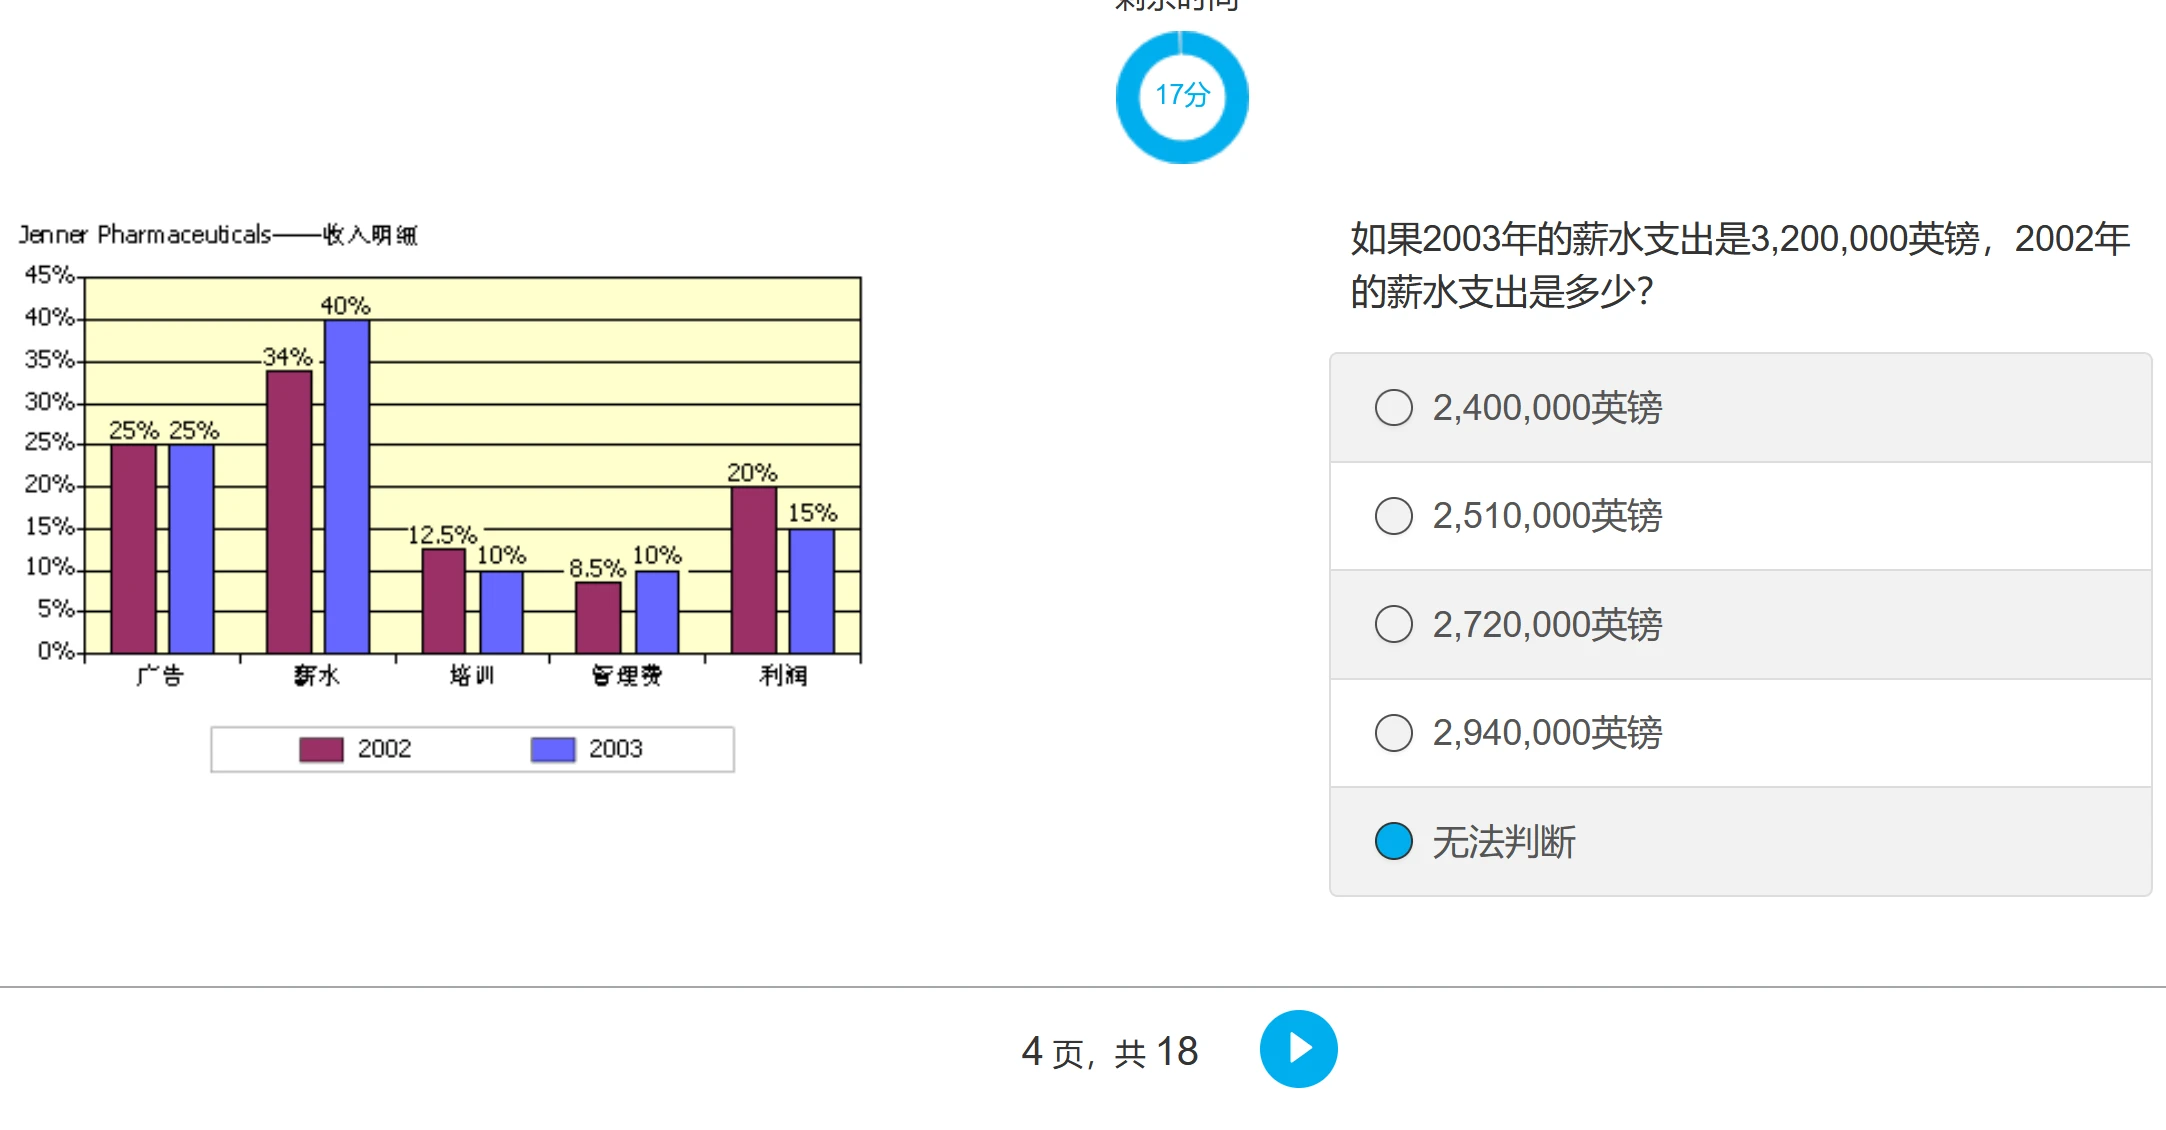2166x1130 pixels.
Task: Choose the 2,940,000英镑 answer
Action: pyautogui.click(x=1393, y=733)
